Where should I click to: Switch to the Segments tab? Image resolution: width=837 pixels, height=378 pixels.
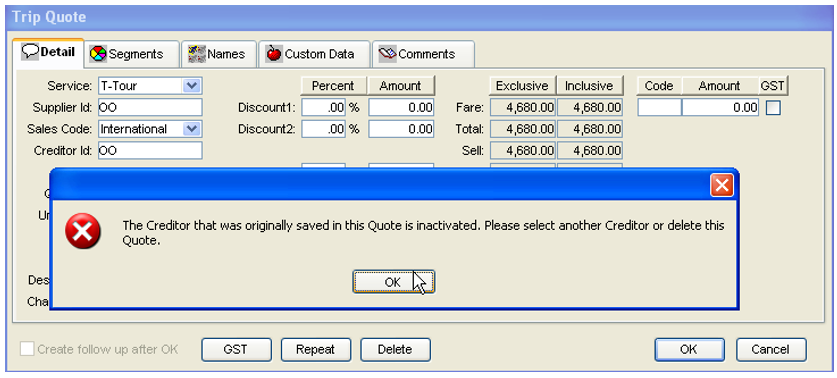(133, 54)
